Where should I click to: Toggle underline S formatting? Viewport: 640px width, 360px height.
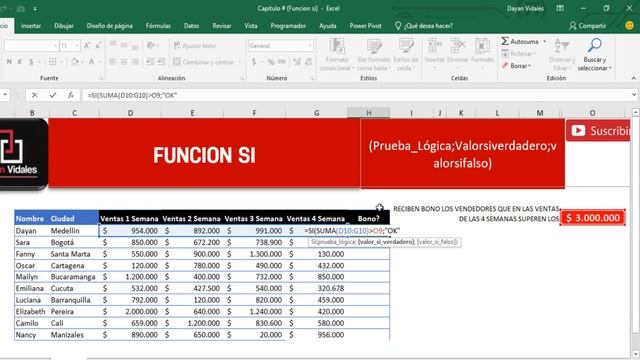point(31,62)
